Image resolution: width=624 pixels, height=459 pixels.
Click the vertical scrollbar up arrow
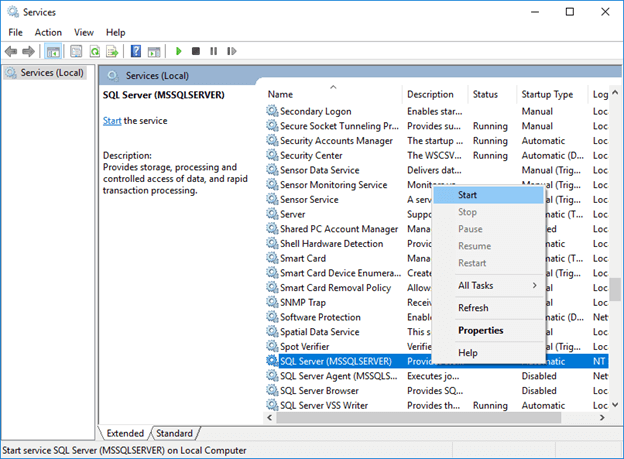(615, 92)
